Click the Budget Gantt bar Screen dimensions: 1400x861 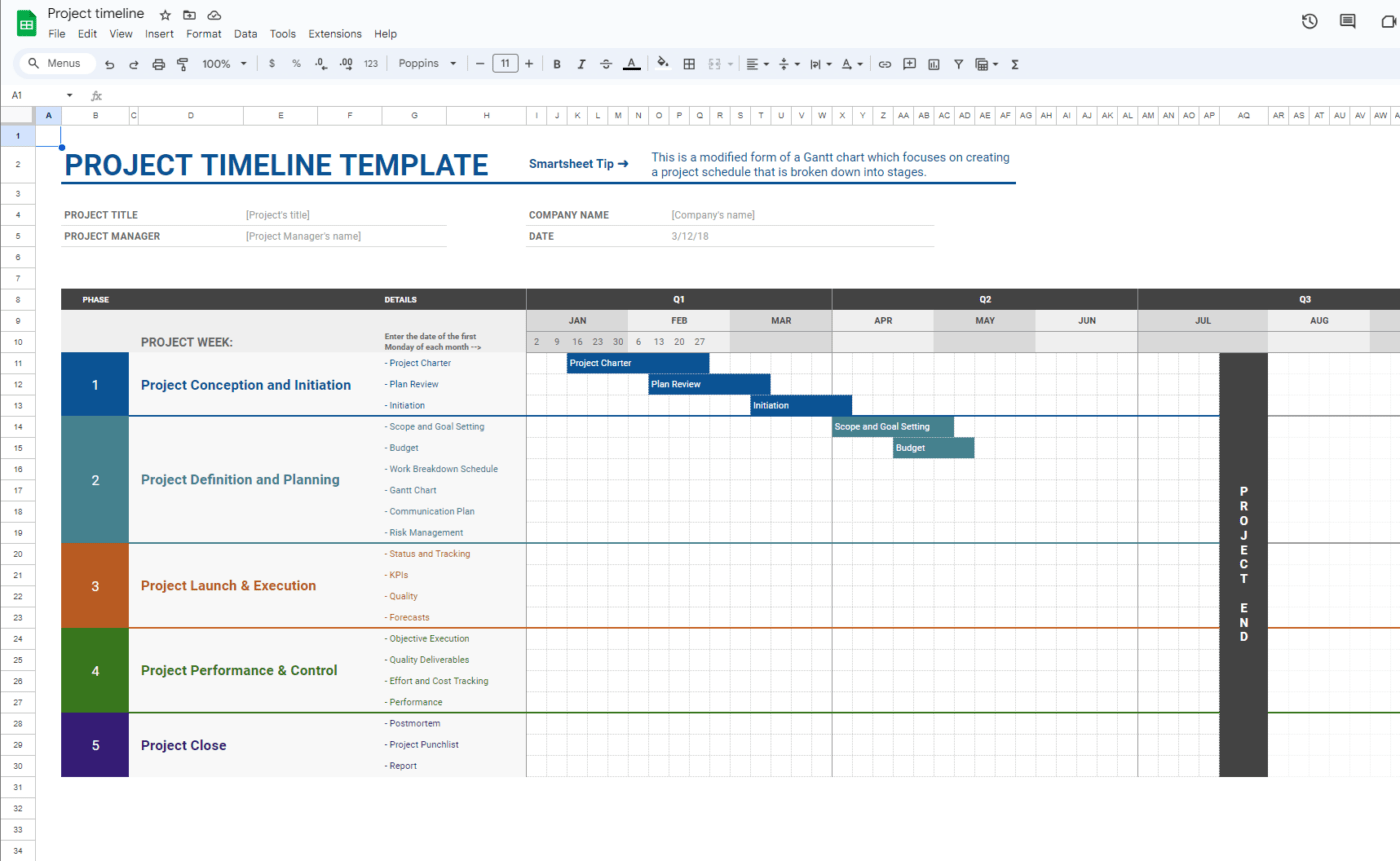coord(933,448)
